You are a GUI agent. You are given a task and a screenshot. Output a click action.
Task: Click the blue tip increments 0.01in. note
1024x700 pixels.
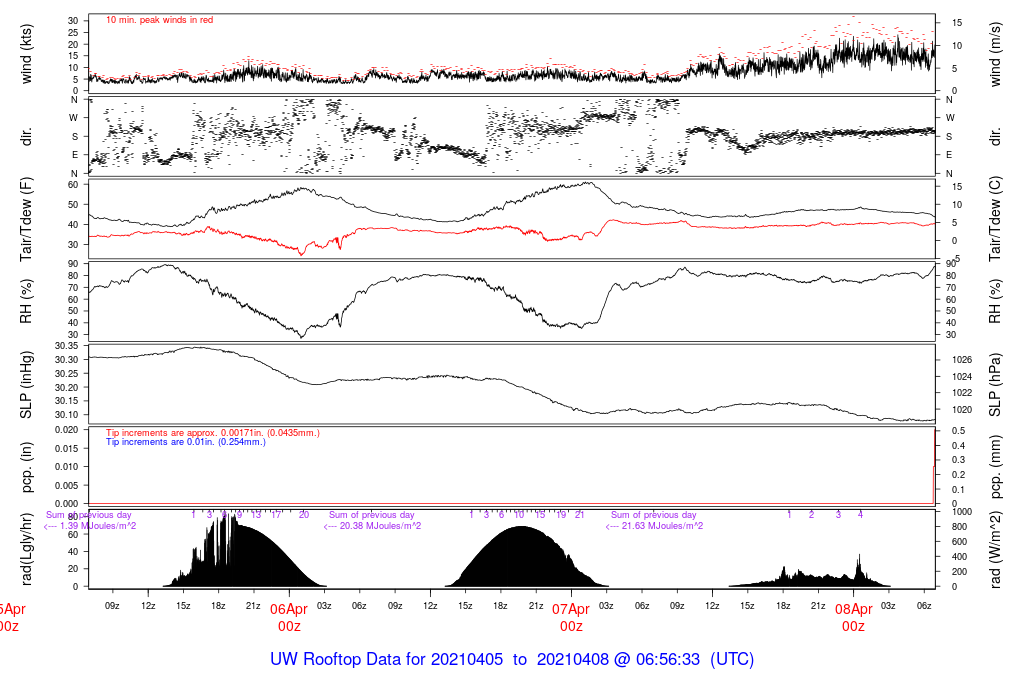point(186,442)
